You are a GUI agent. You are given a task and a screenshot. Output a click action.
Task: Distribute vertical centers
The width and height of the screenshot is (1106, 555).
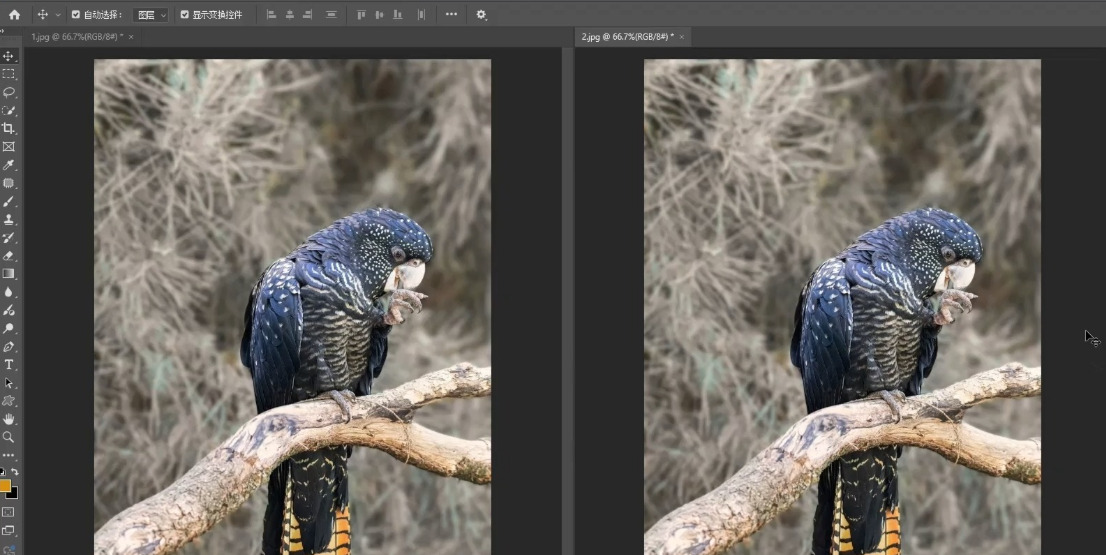click(332, 14)
